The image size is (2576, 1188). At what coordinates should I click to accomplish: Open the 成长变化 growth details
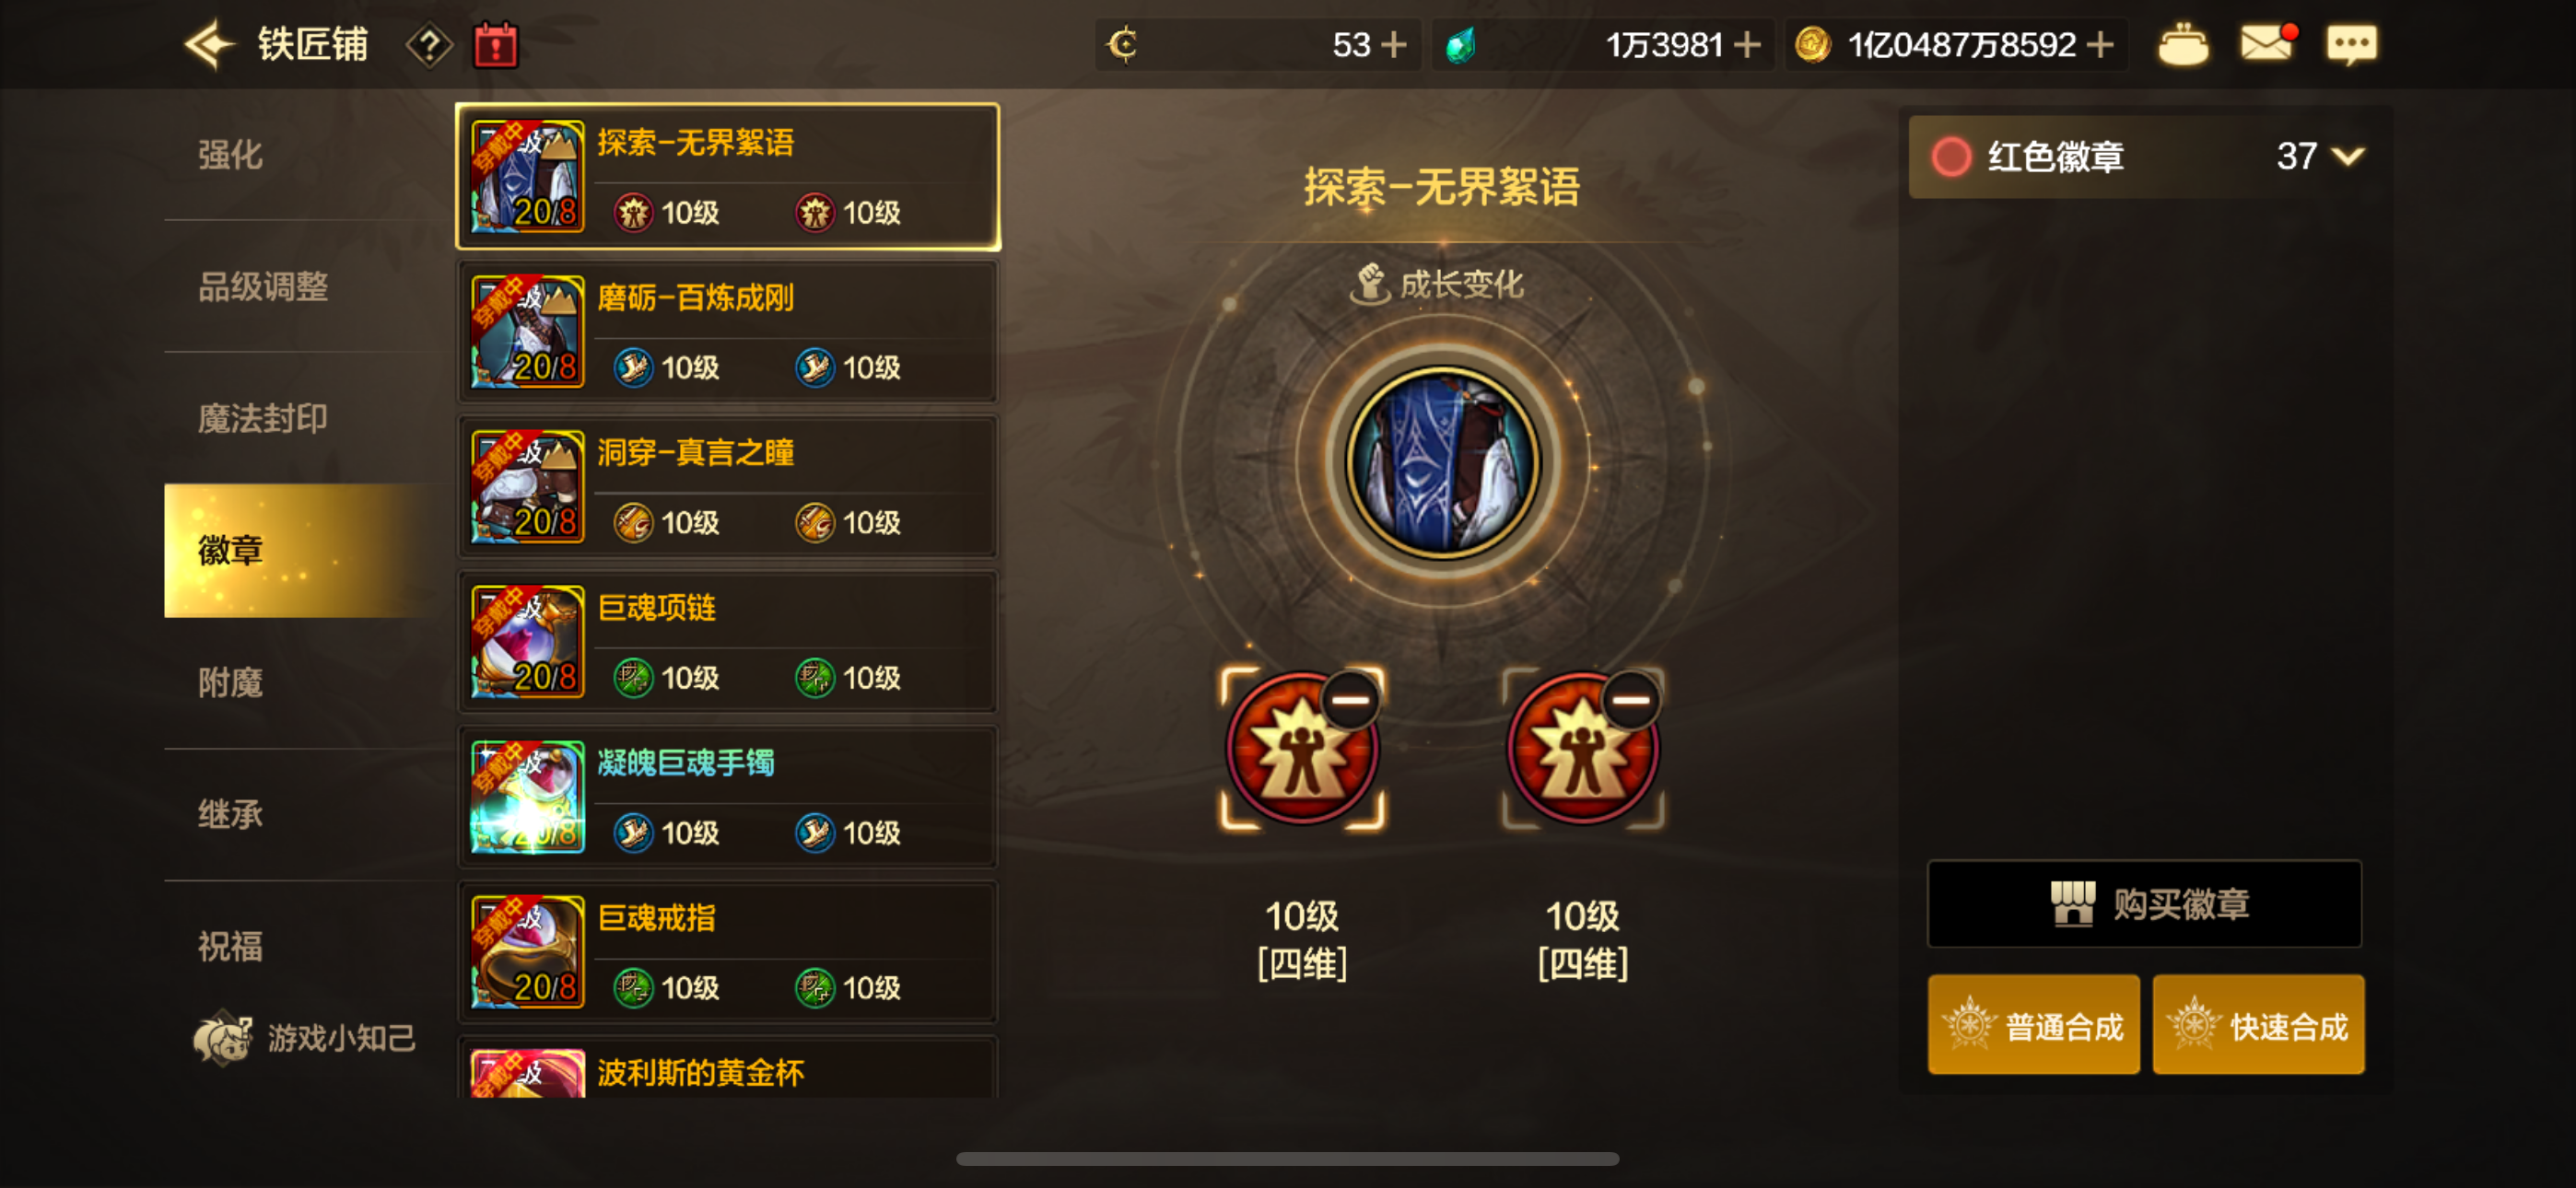pos(1437,284)
